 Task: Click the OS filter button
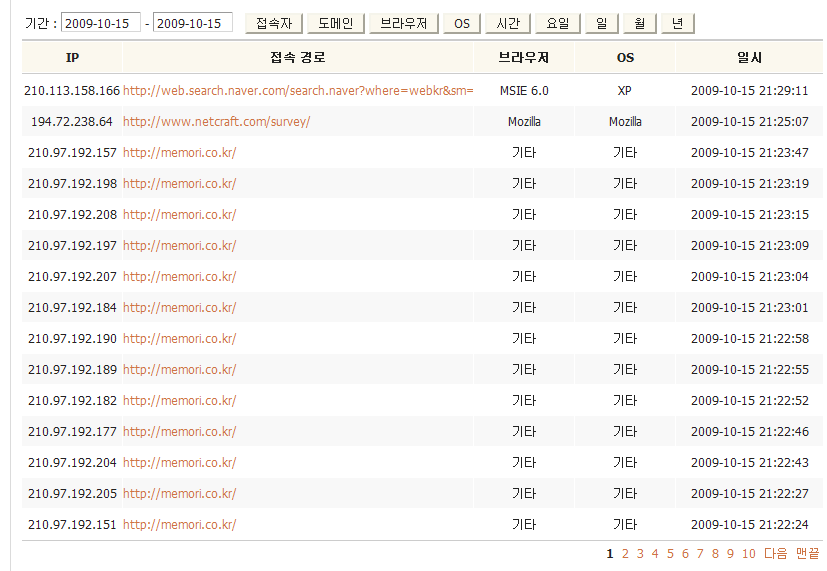click(x=461, y=23)
